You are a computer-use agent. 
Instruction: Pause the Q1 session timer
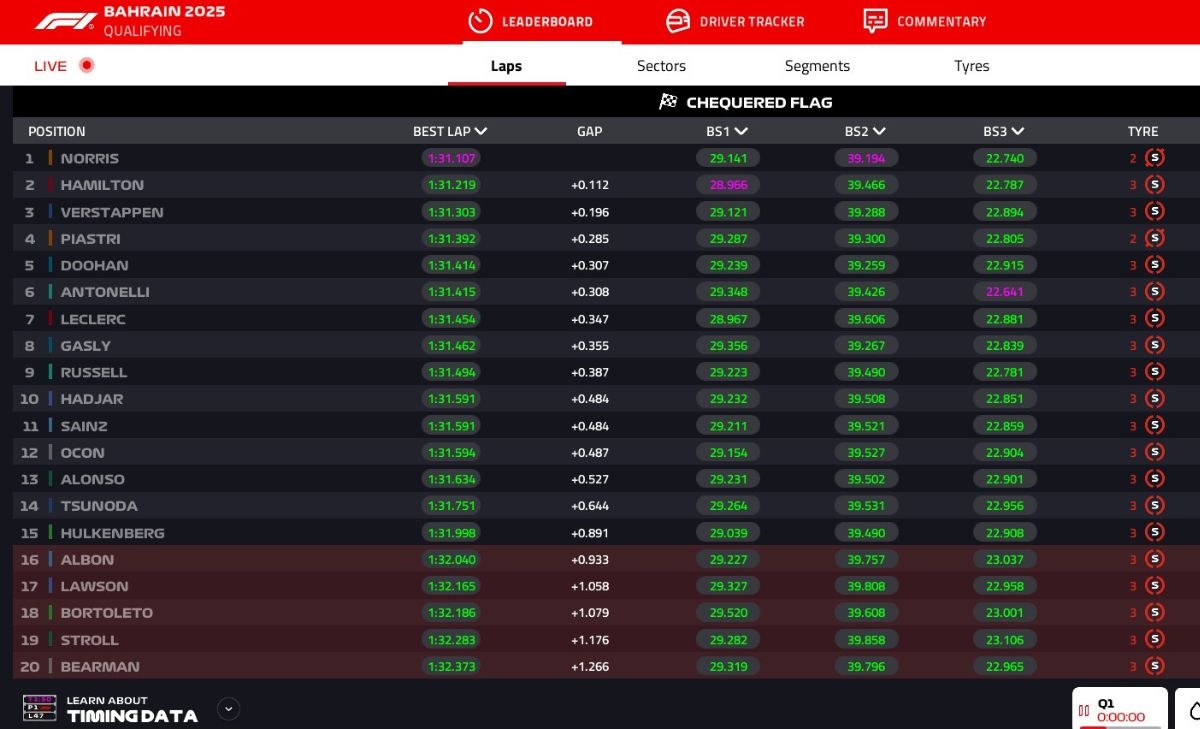pyautogui.click(x=1085, y=710)
